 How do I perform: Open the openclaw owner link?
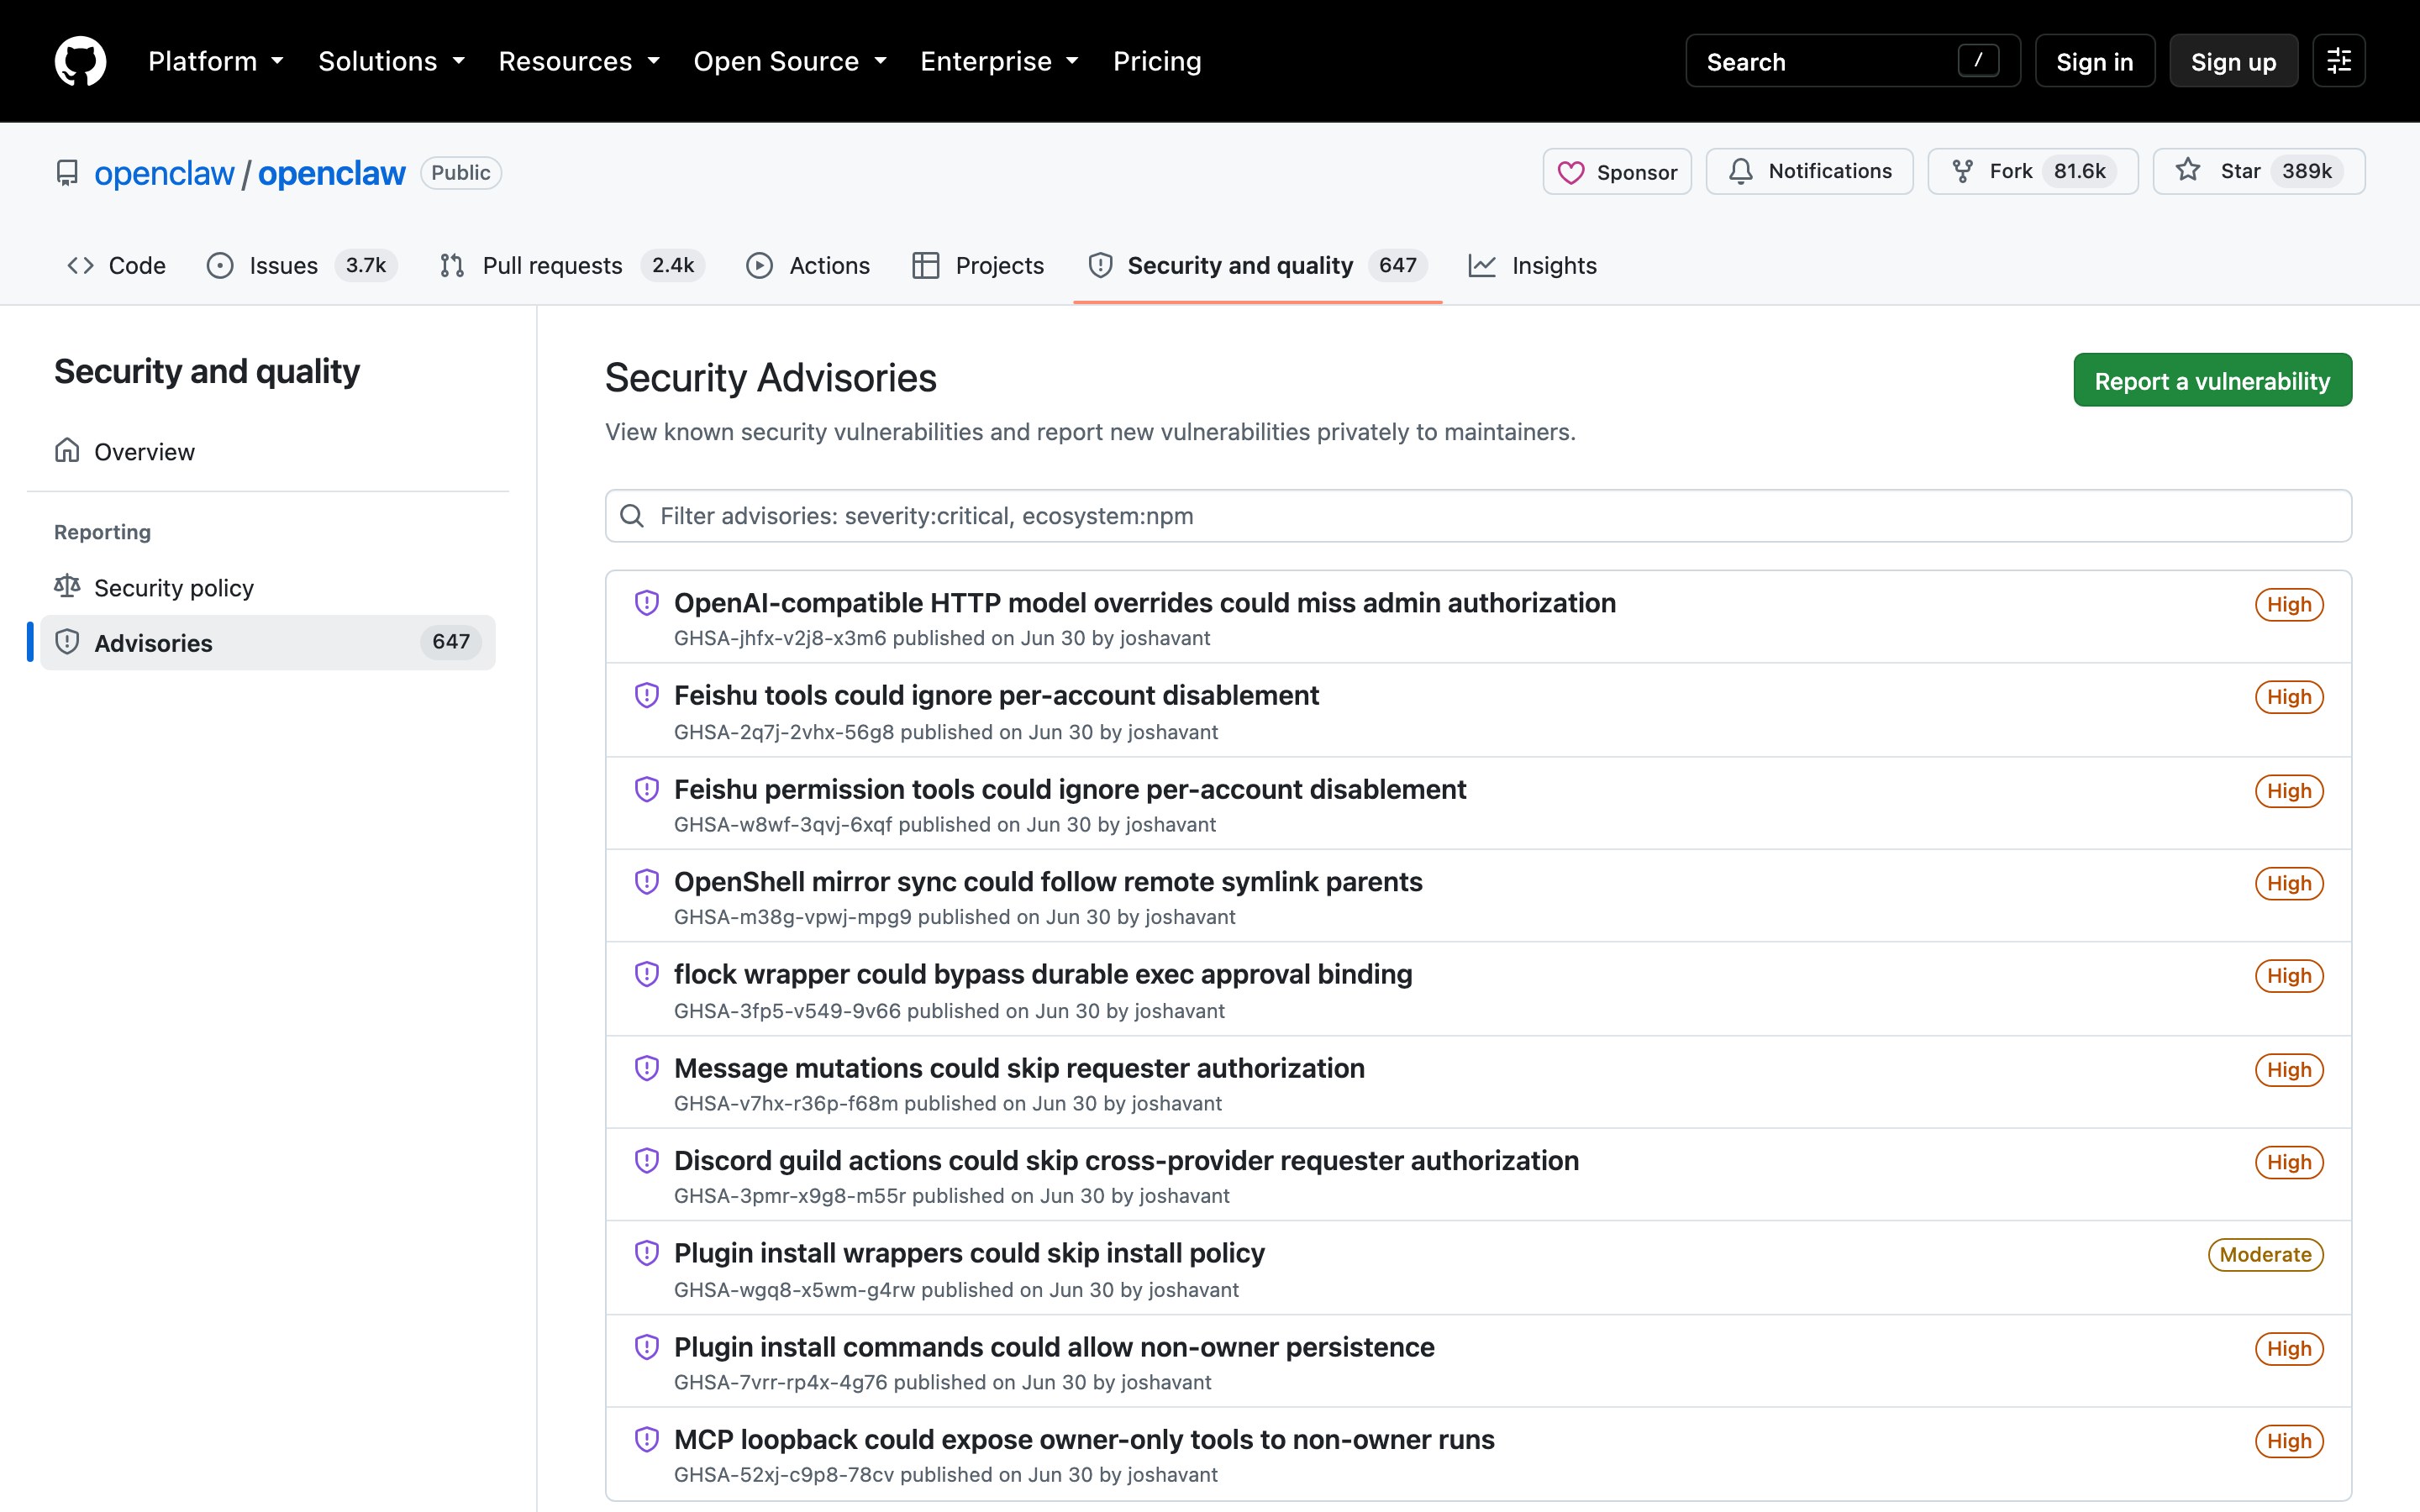click(x=164, y=173)
